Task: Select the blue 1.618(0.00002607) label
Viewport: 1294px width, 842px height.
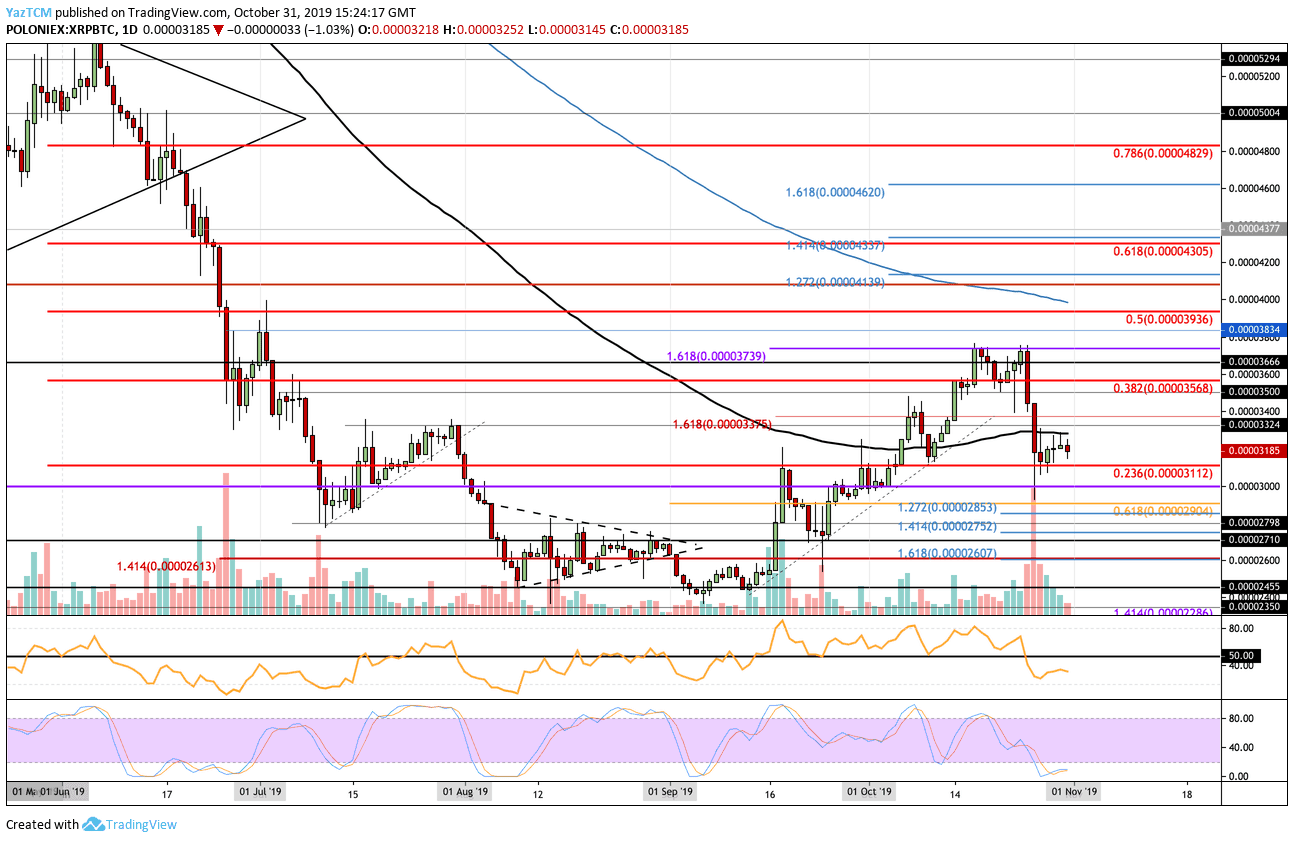Action: point(947,553)
